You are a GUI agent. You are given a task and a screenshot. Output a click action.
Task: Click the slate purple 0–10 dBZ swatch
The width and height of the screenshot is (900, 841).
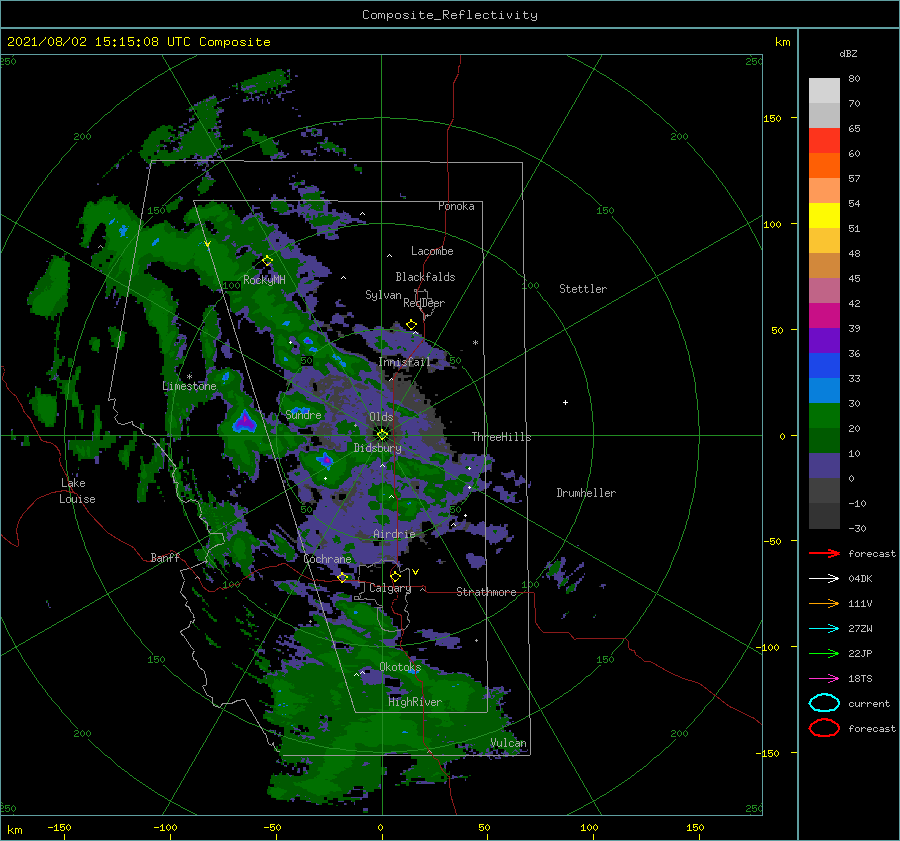[x=824, y=466]
